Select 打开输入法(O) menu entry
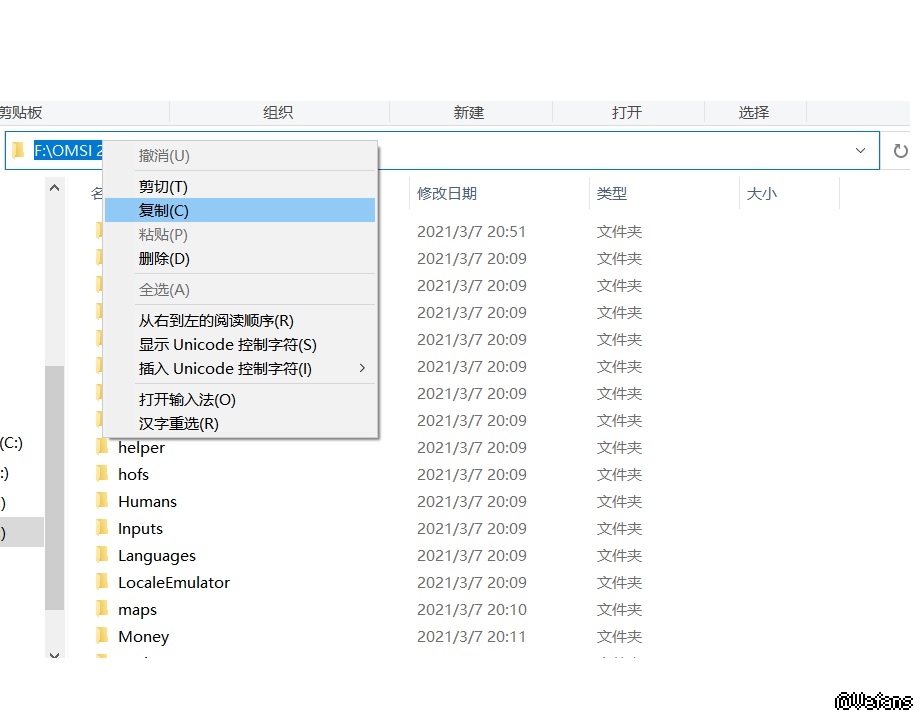Screen dimensions: 924x722 (187, 400)
